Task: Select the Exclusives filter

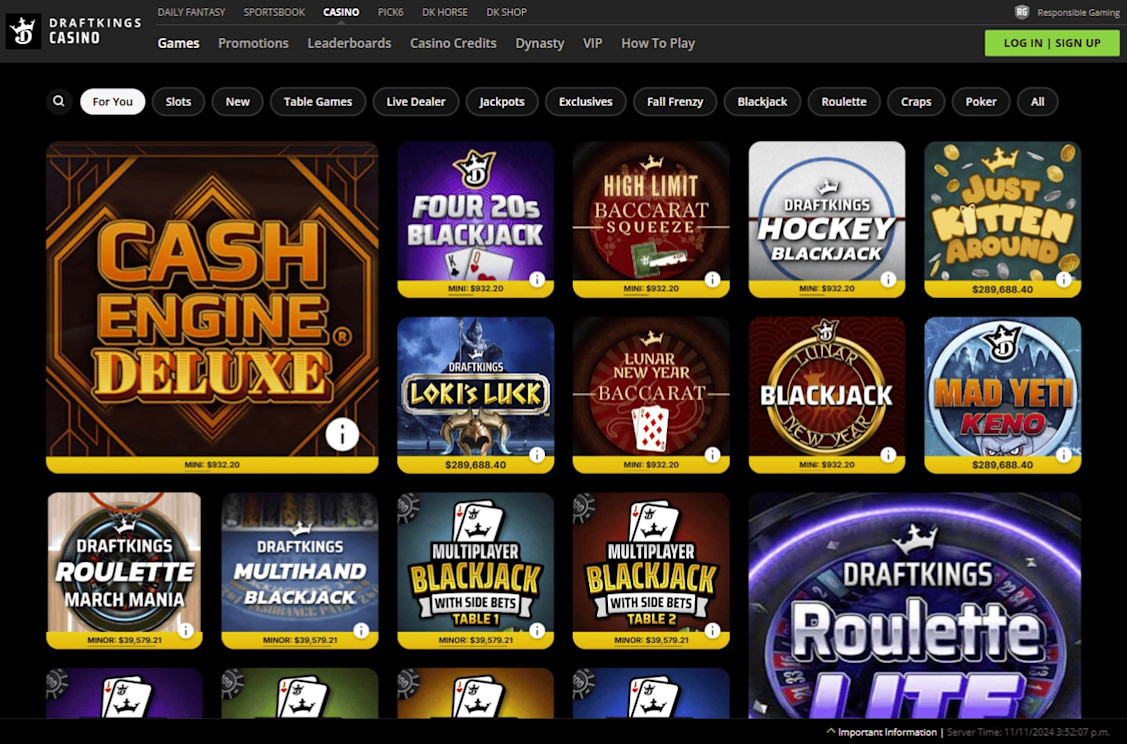Action: point(586,101)
